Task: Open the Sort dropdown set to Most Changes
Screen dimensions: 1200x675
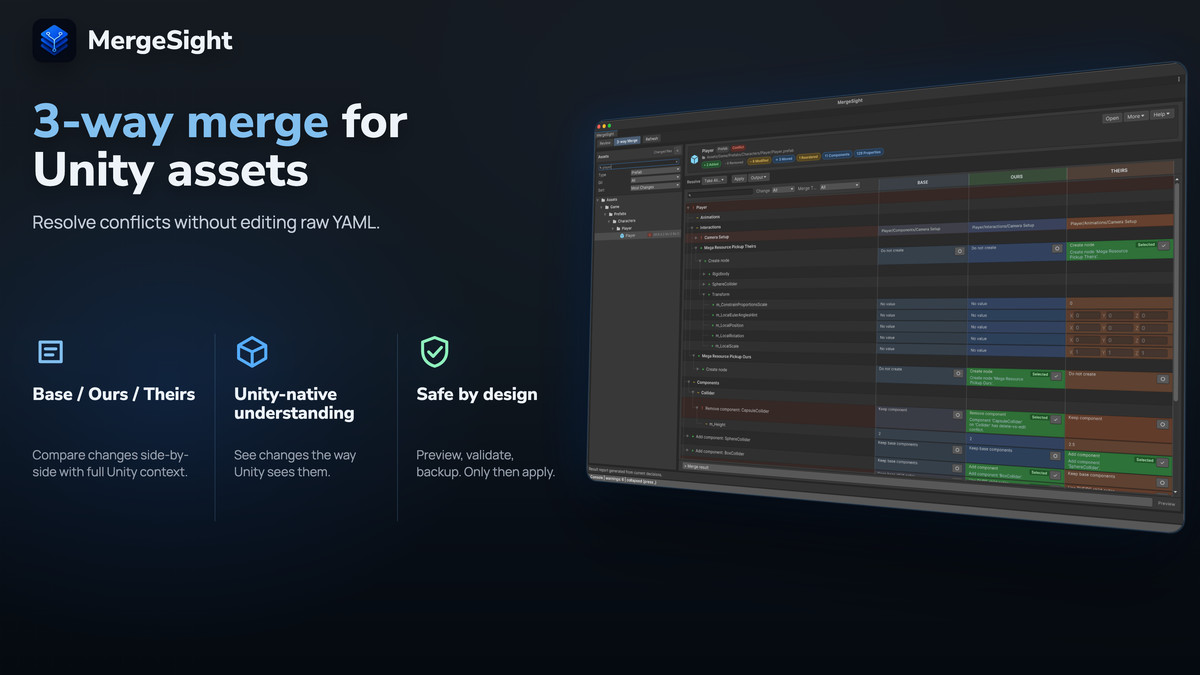Action: click(x=655, y=187)
